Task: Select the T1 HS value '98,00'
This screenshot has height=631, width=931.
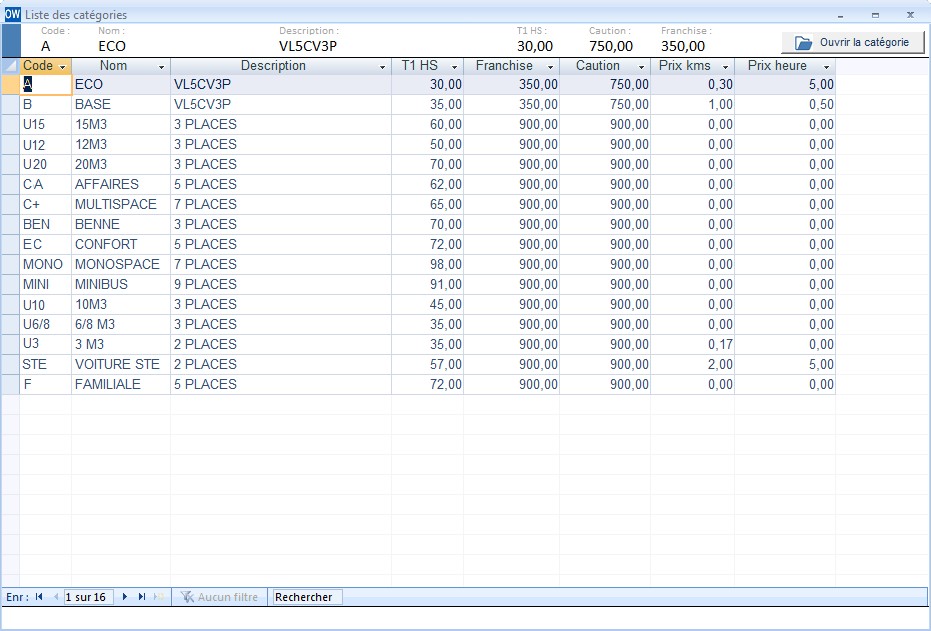Action: pyautogui.click(x=428, y=265)
